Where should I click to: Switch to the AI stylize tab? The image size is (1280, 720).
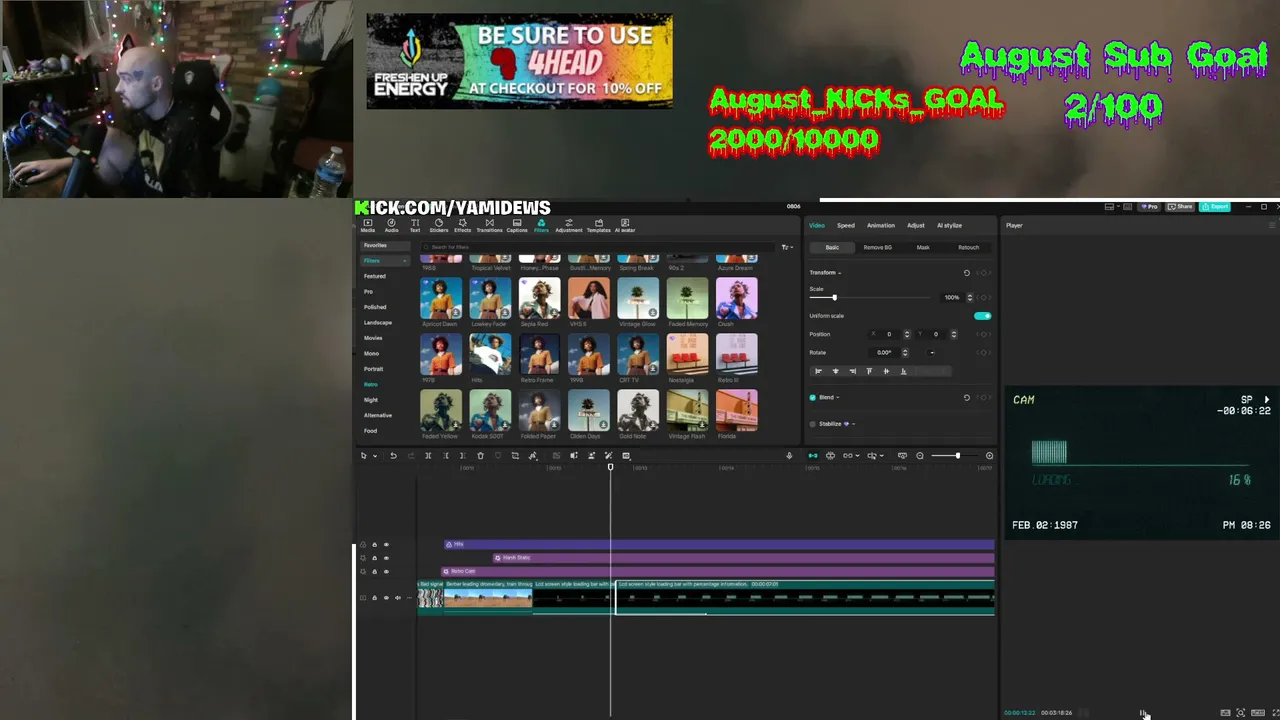[949, 226]
